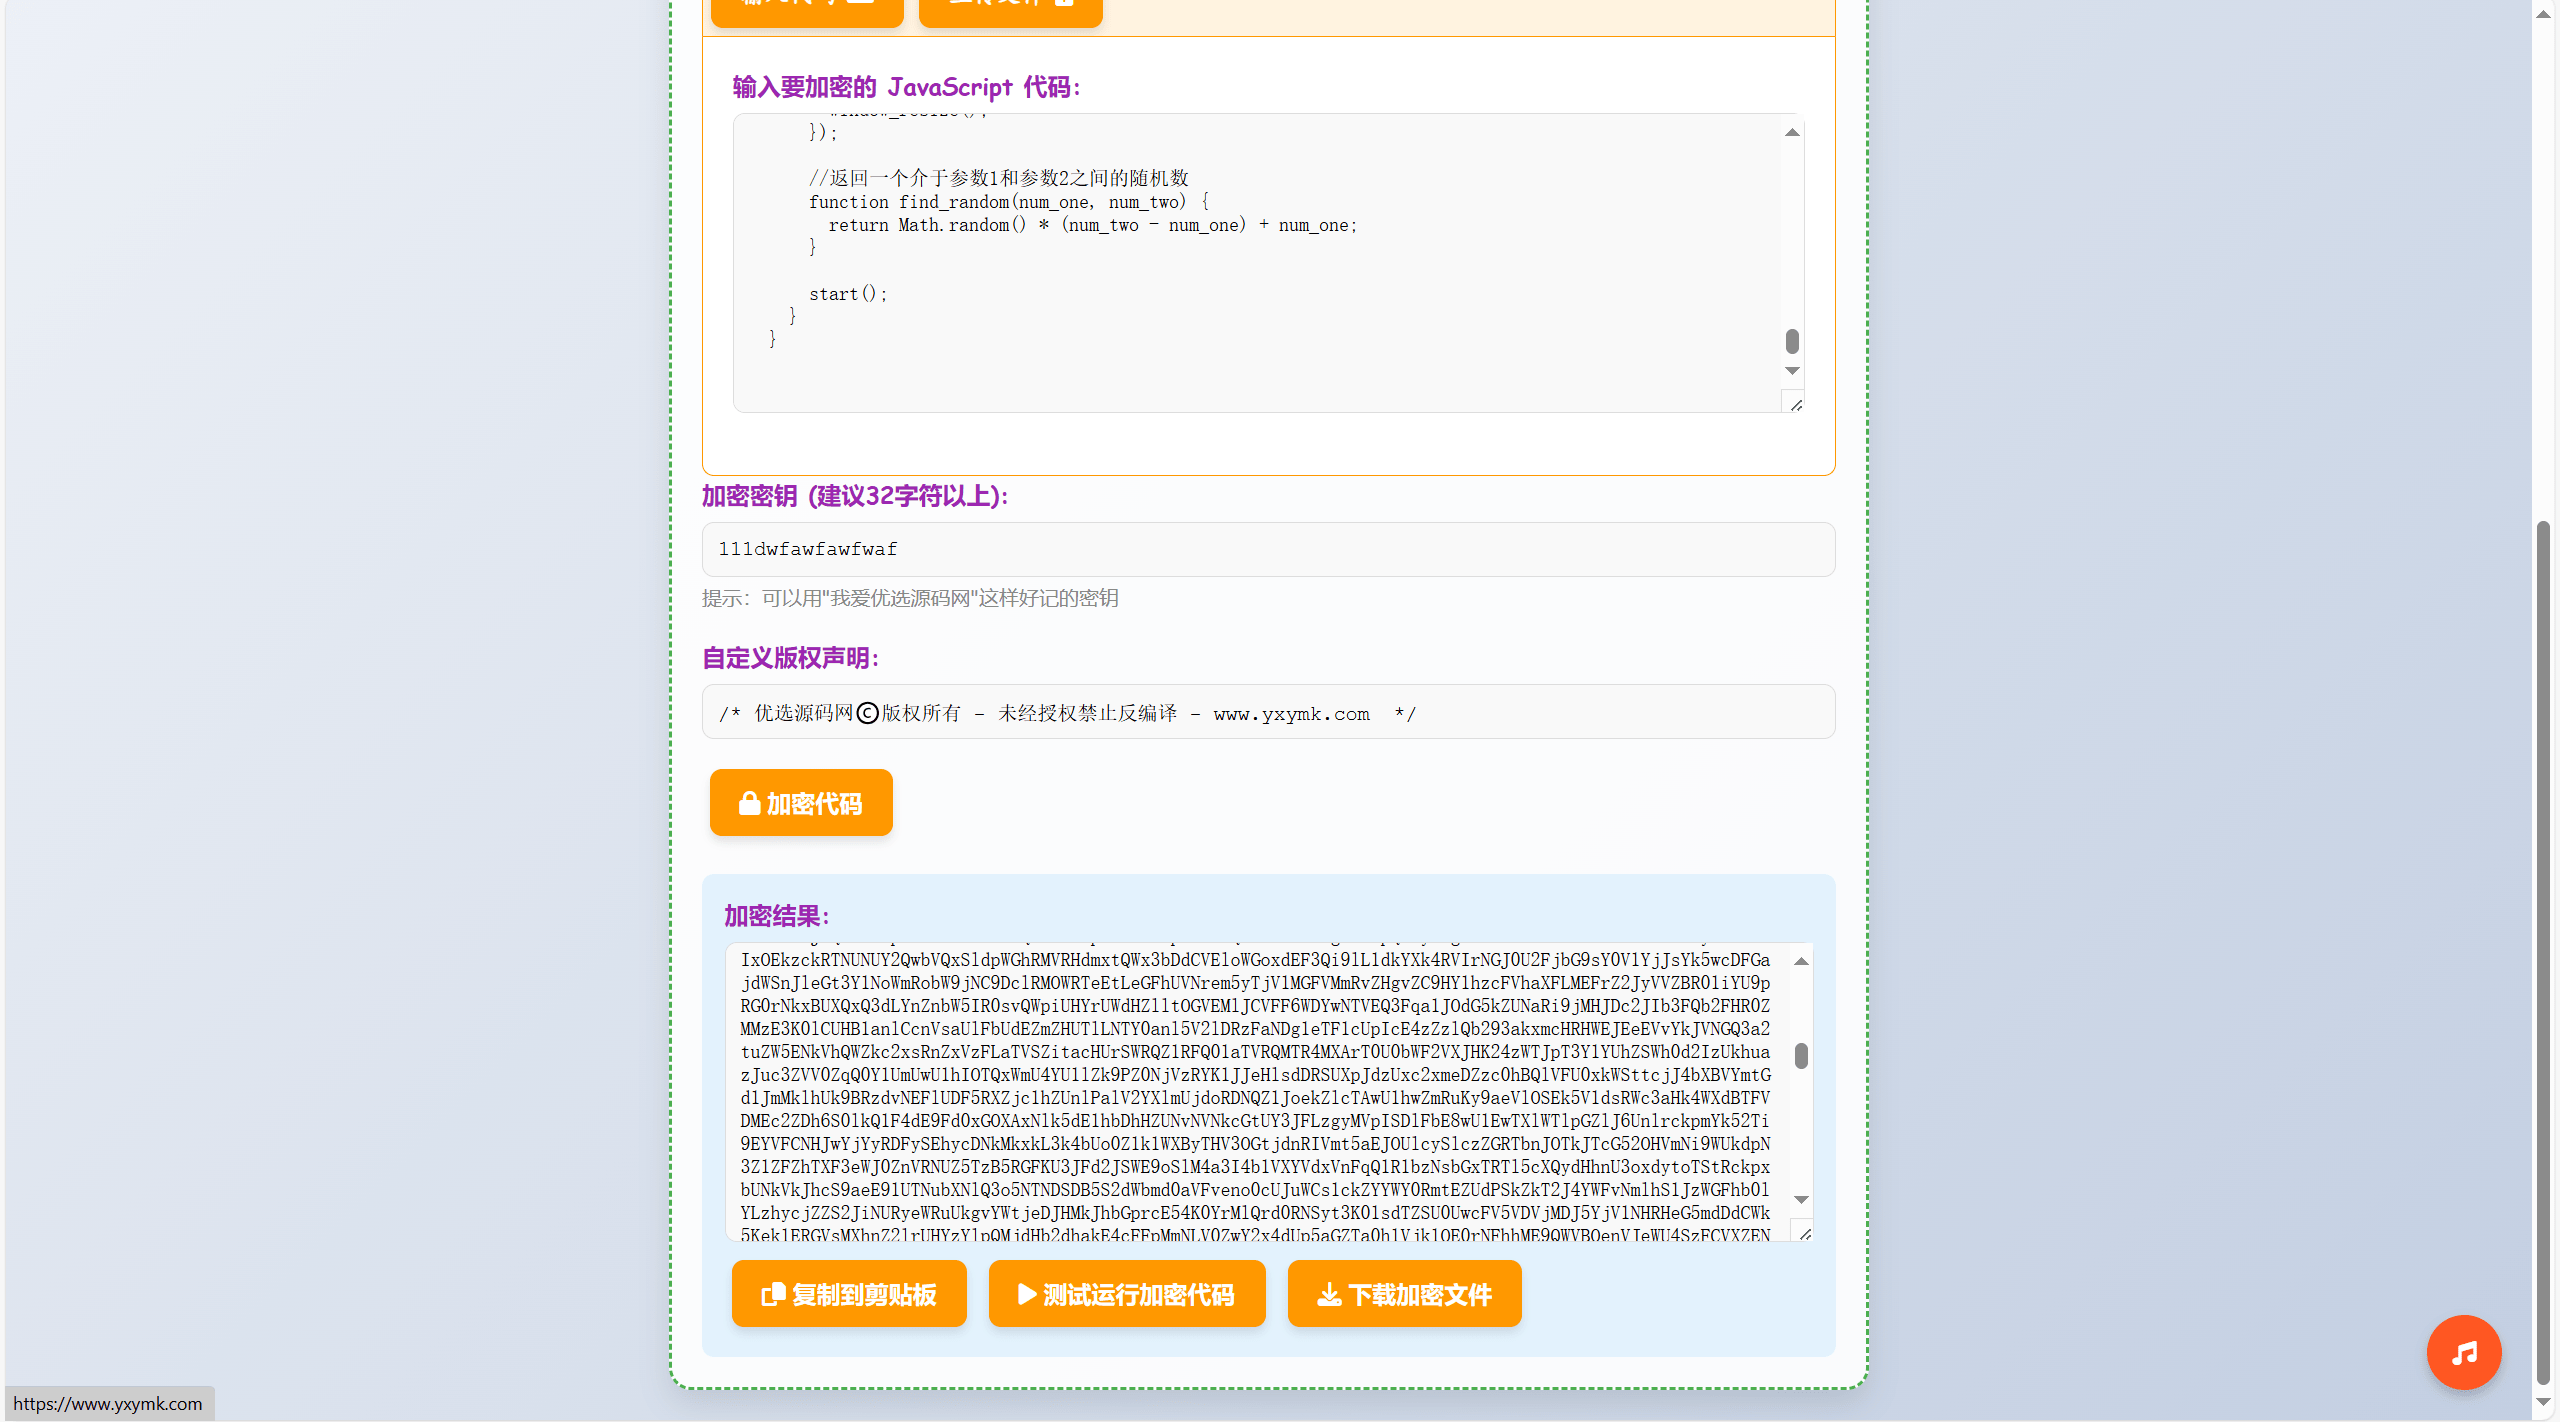Screen dimensions: 2560x1422
Task: Click the 输入要加密的 JavaScript 代码 heading
Action: (x=906, y=87)
